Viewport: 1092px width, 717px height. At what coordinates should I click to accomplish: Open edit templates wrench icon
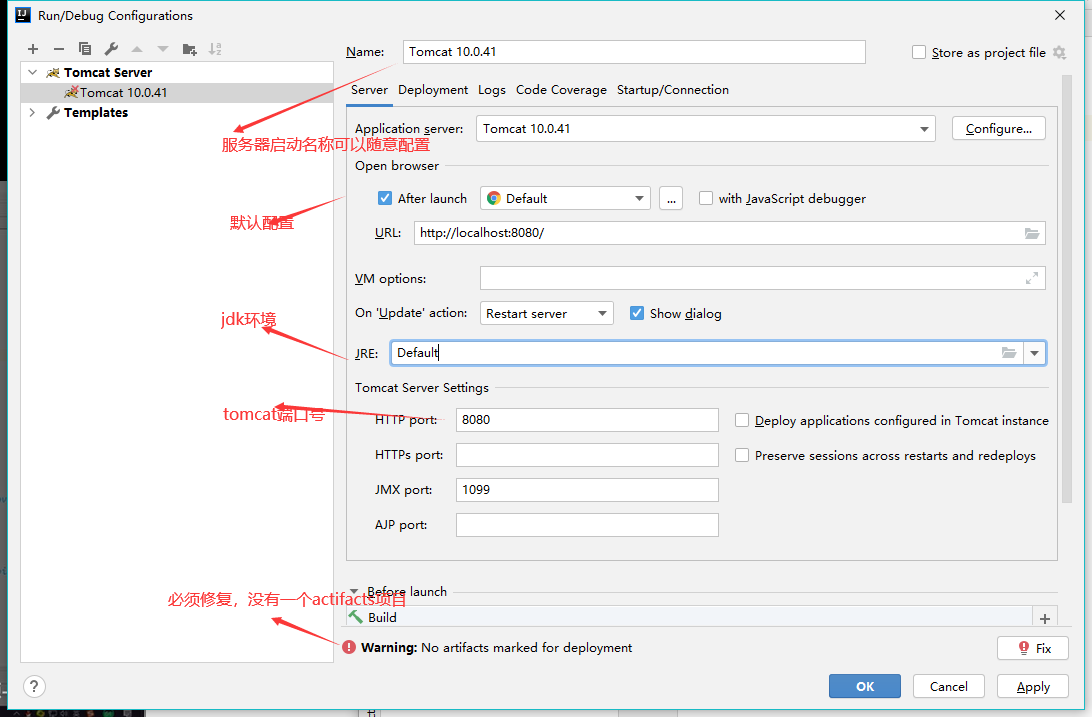pyautogui.click(x=111, y=49)
